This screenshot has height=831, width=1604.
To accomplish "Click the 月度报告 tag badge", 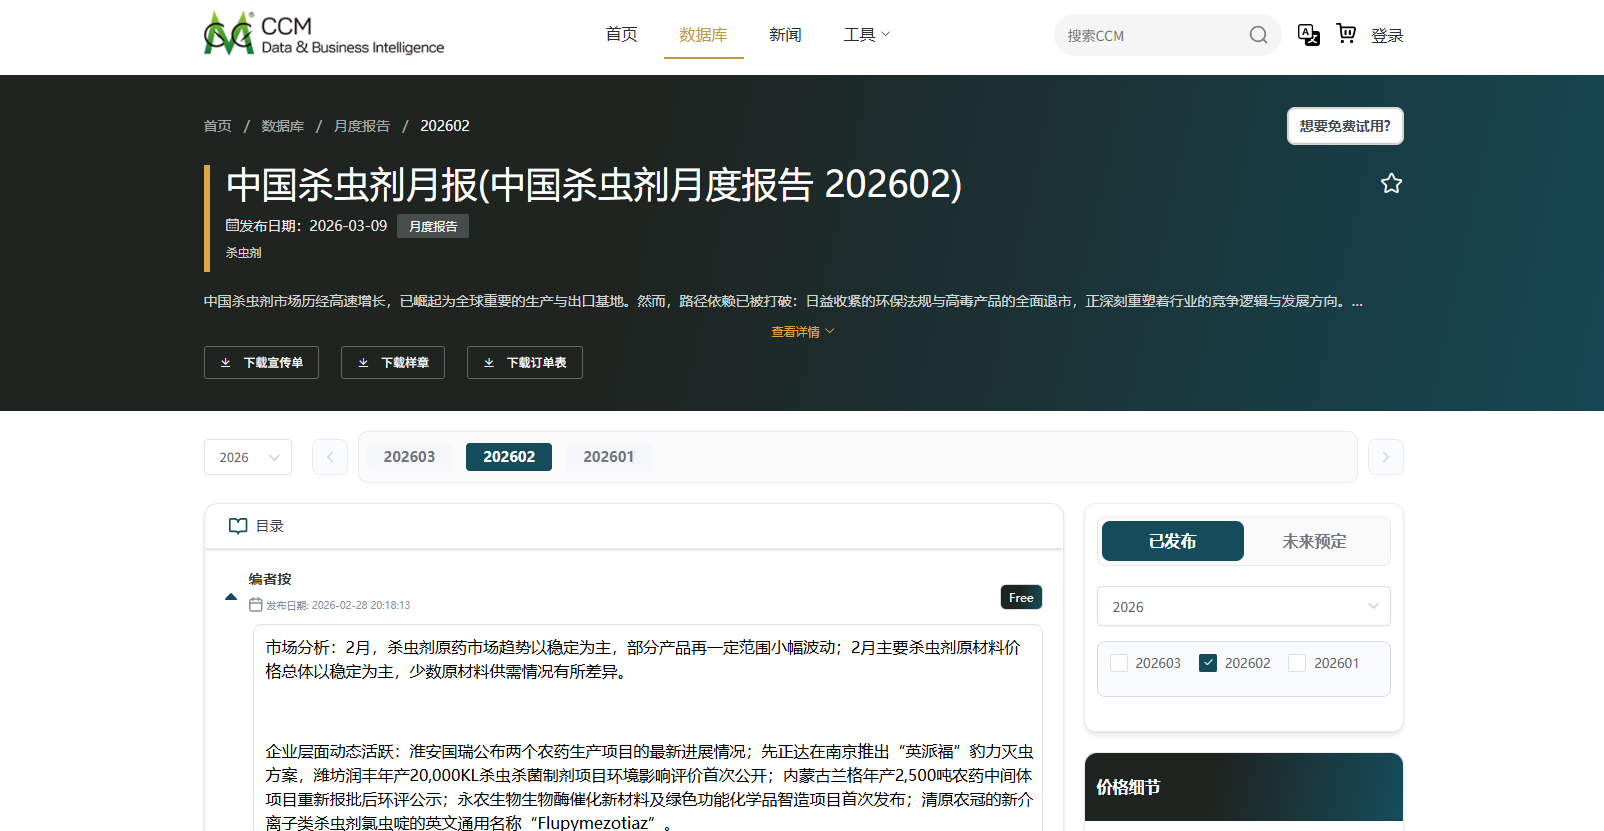I will click(x=433, y=226).
